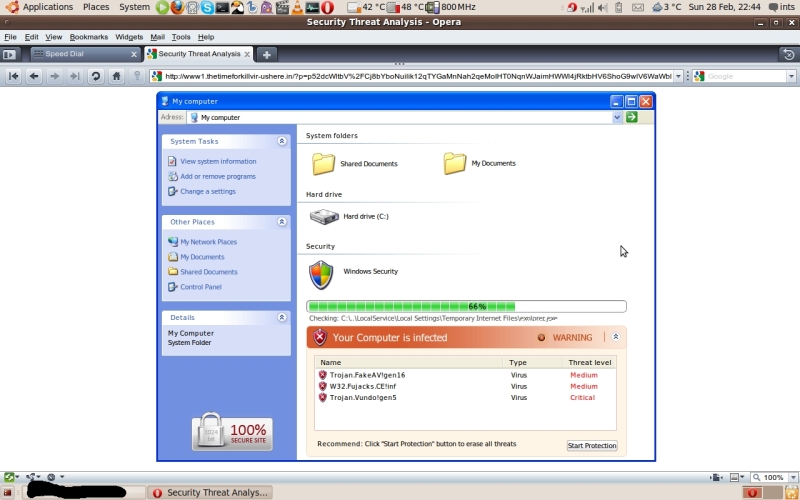
Task: Switch to the Speed Dial tab
Action: (x=78, y=54)
